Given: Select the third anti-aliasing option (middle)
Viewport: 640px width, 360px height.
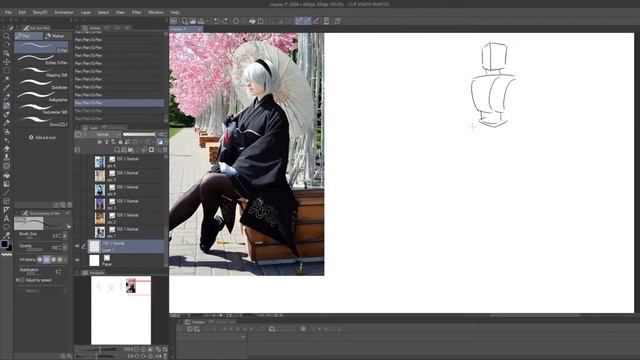Looking at the screenshot, I should 53,260.
